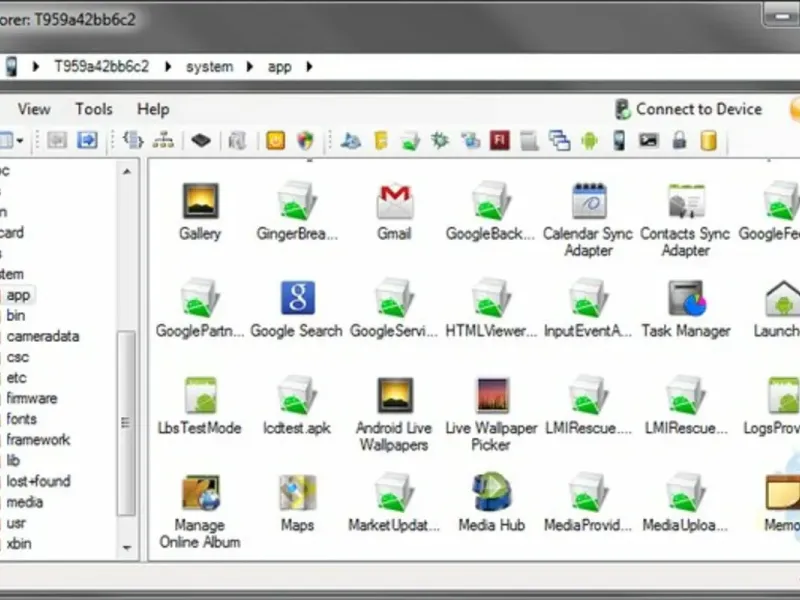Click the green gear toolbar icon
This screenshot has width=800, height=600.
pos(439,140)
